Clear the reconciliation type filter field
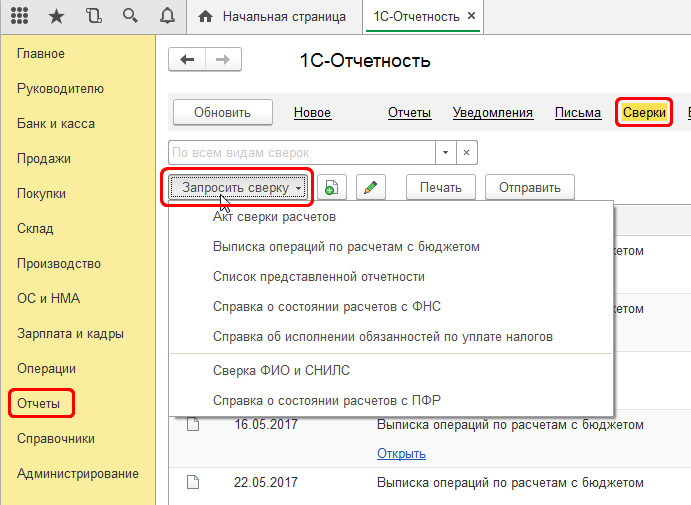The height and width of the screenshot is (505, 691). 467,153
